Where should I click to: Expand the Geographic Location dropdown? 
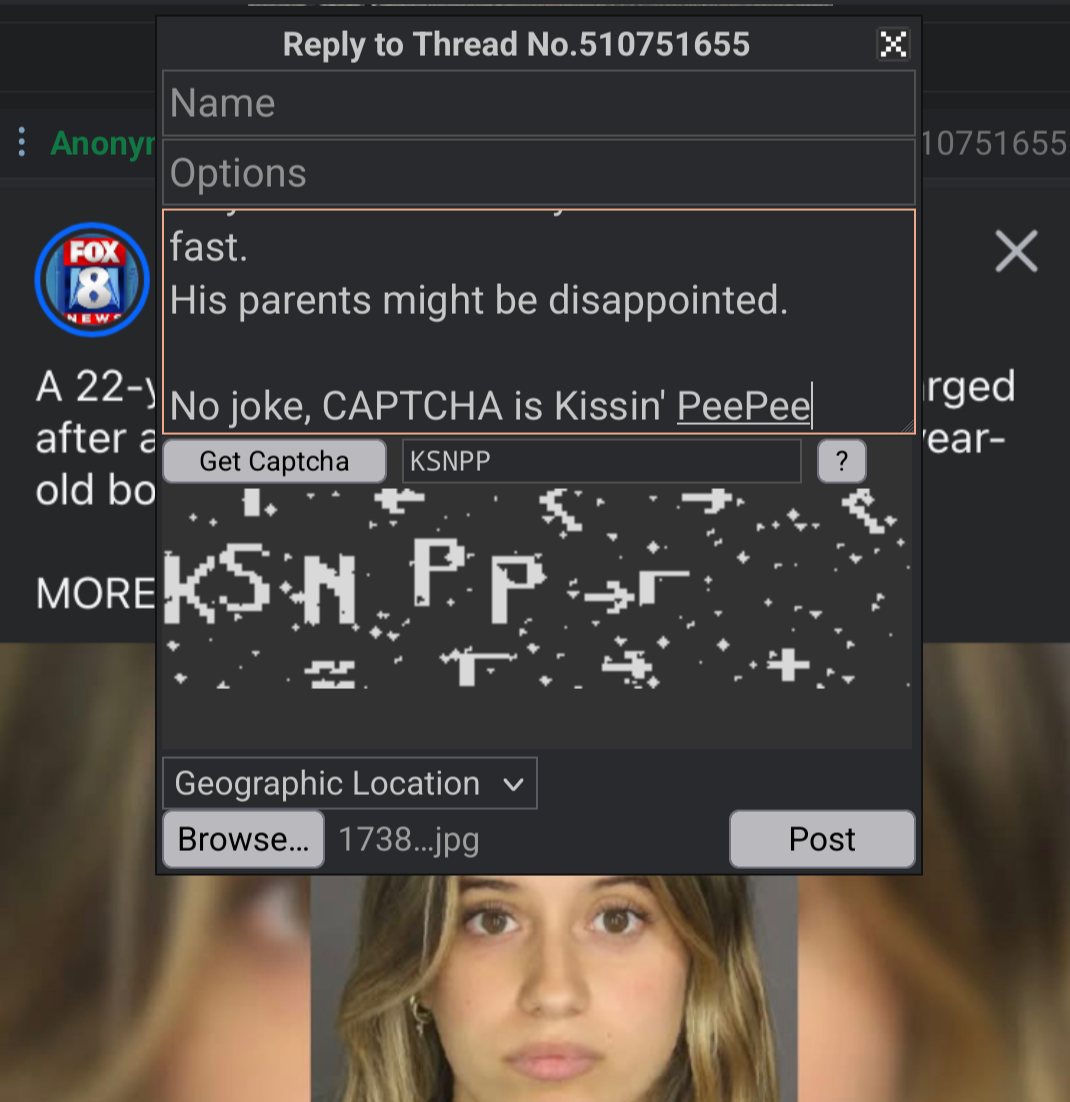click(x=350, y=783)
